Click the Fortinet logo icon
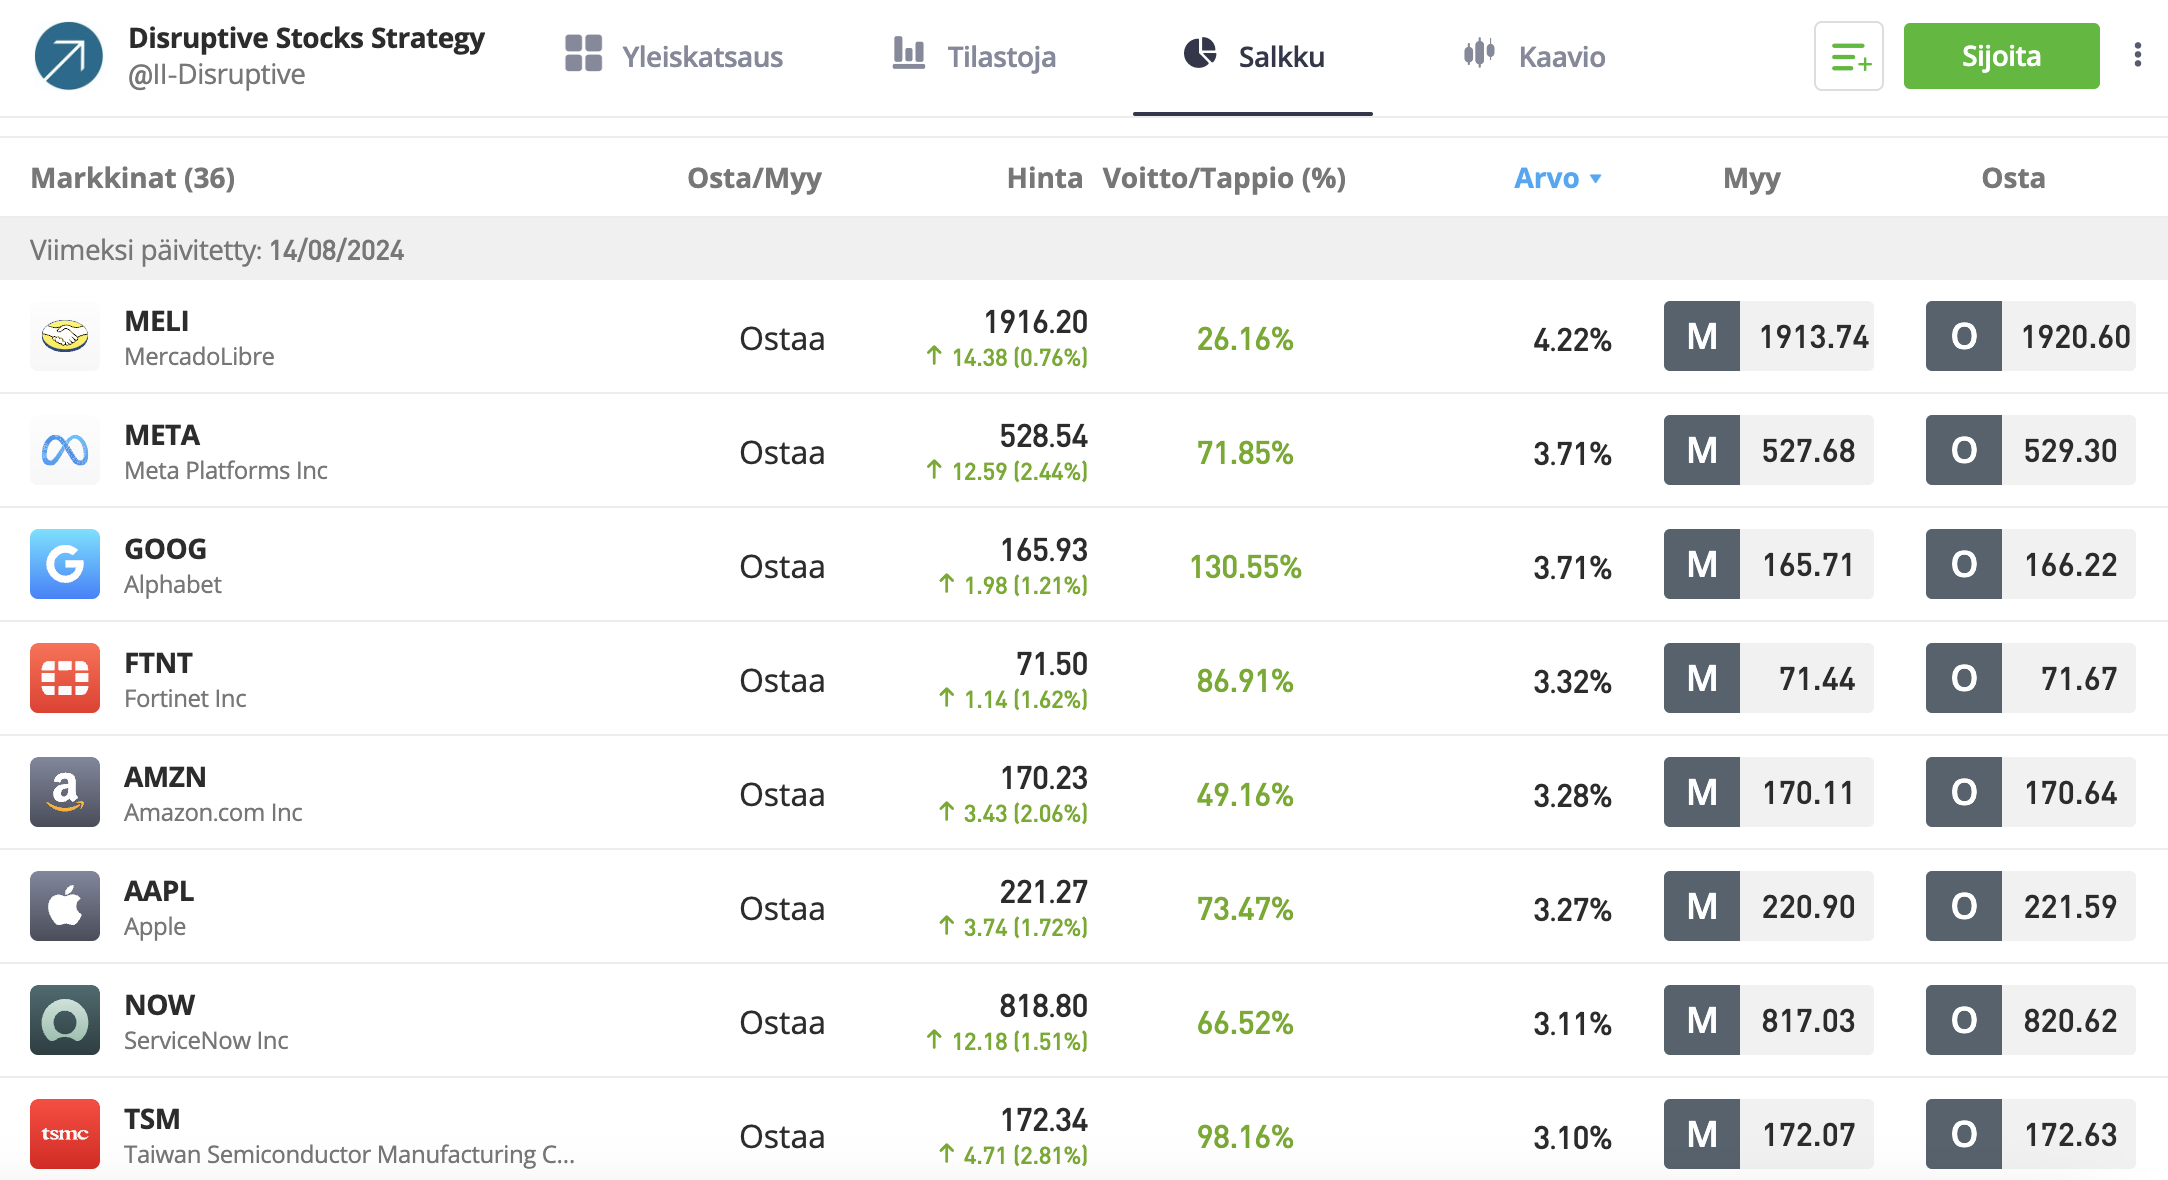 [65, 678]
